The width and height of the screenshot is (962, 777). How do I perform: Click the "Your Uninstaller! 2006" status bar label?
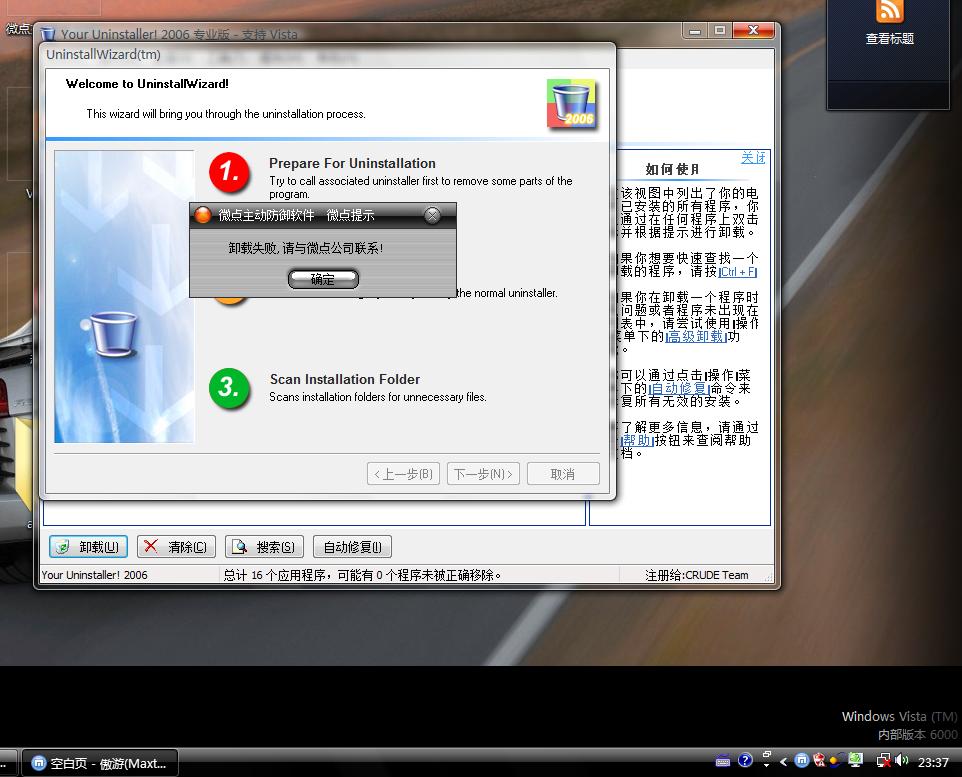94,575
